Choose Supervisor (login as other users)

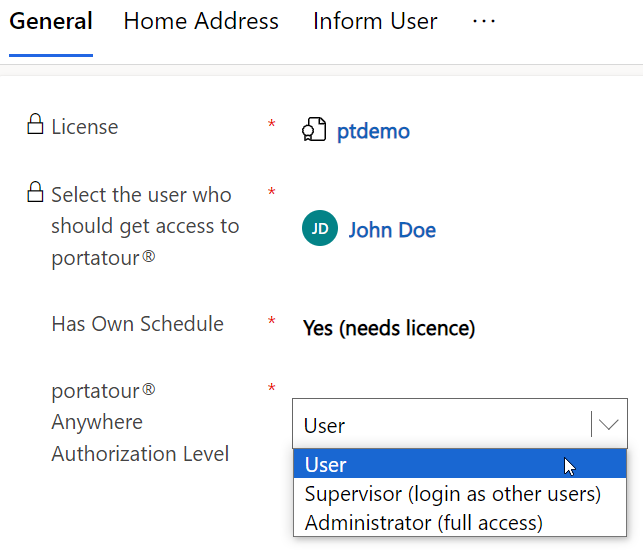[460, 493]
